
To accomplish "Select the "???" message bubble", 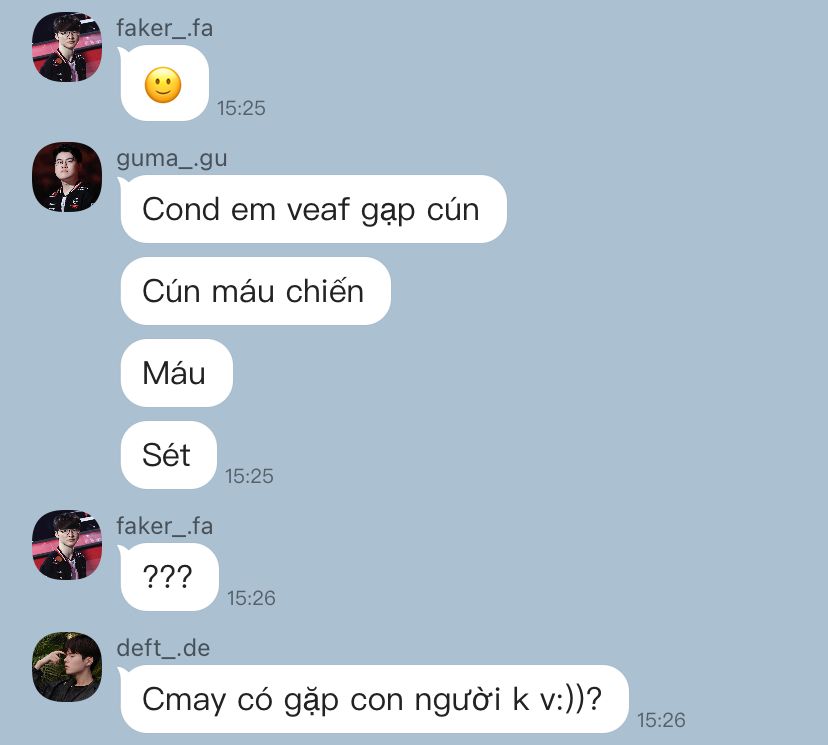I will (x=170, y=577).
